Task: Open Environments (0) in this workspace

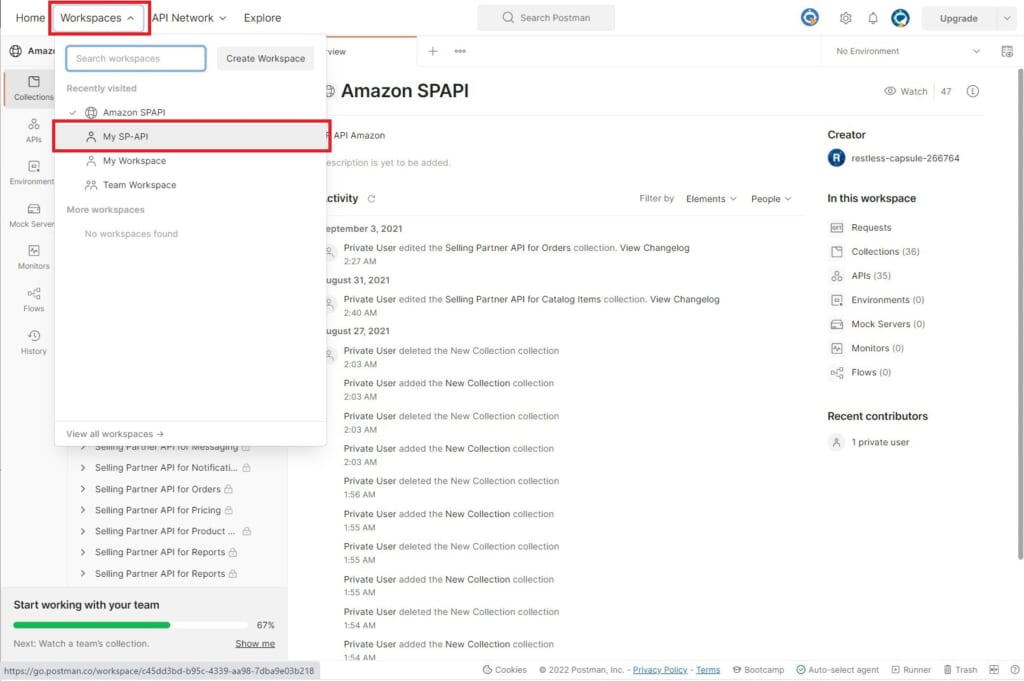Action: pos(877,300)
